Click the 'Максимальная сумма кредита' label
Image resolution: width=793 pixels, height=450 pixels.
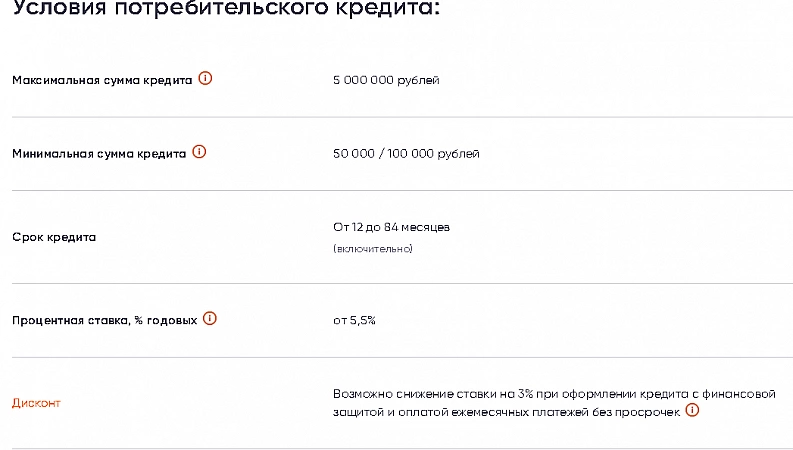[101, 80]
